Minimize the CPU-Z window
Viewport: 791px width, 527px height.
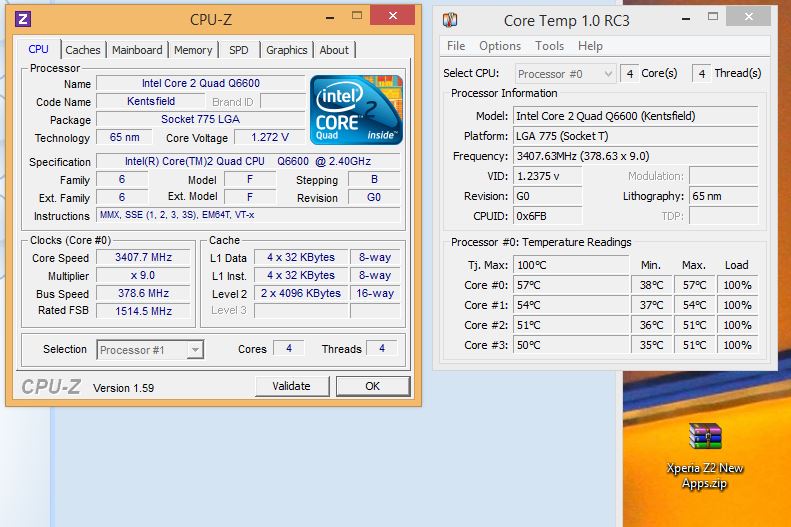330,18
